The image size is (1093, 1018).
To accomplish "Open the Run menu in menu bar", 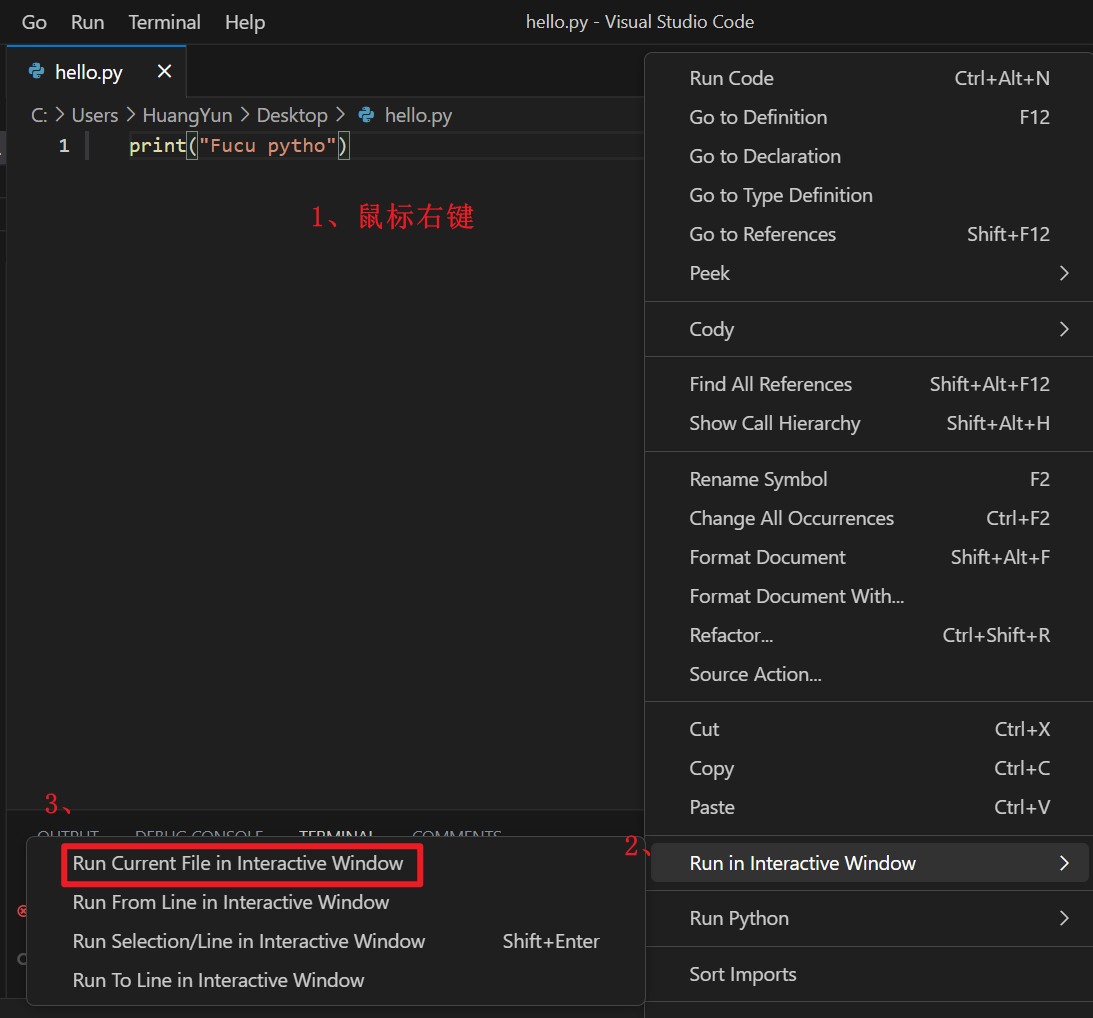I will click(x=88, y=22).
